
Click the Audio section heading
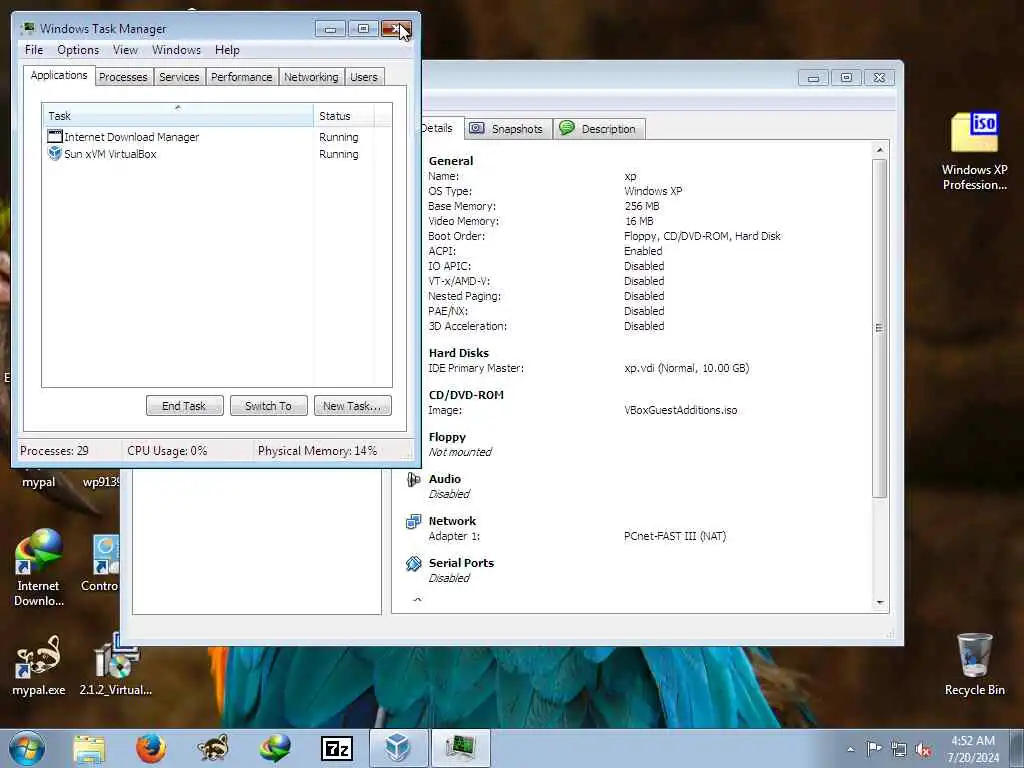point(445,479)
